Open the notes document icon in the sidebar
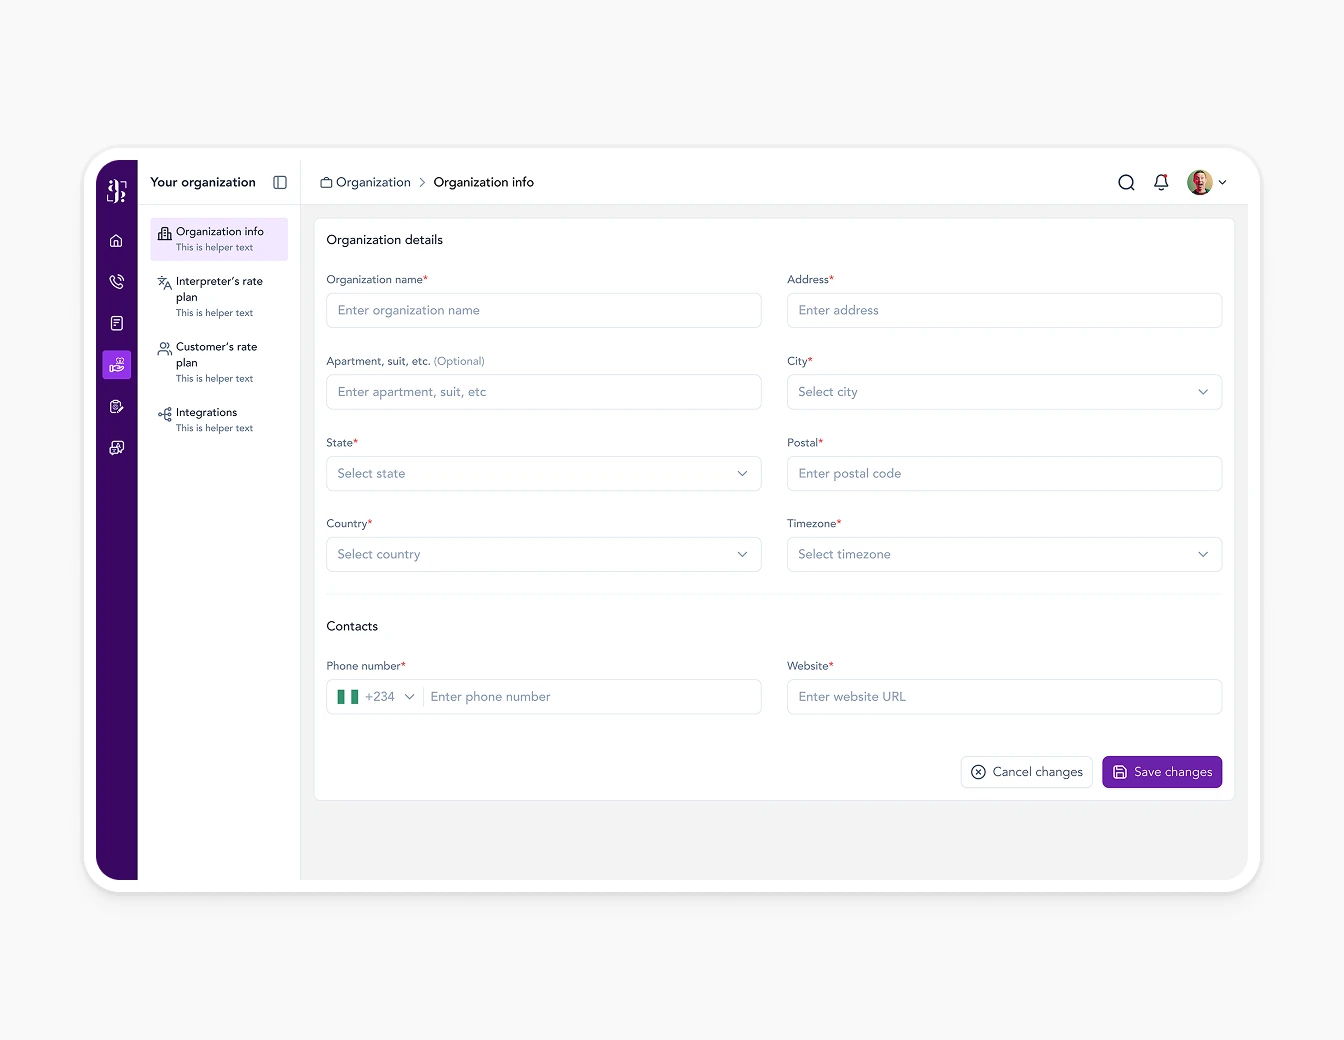This screenshot has height=1040, width=1344. [116, 322]
